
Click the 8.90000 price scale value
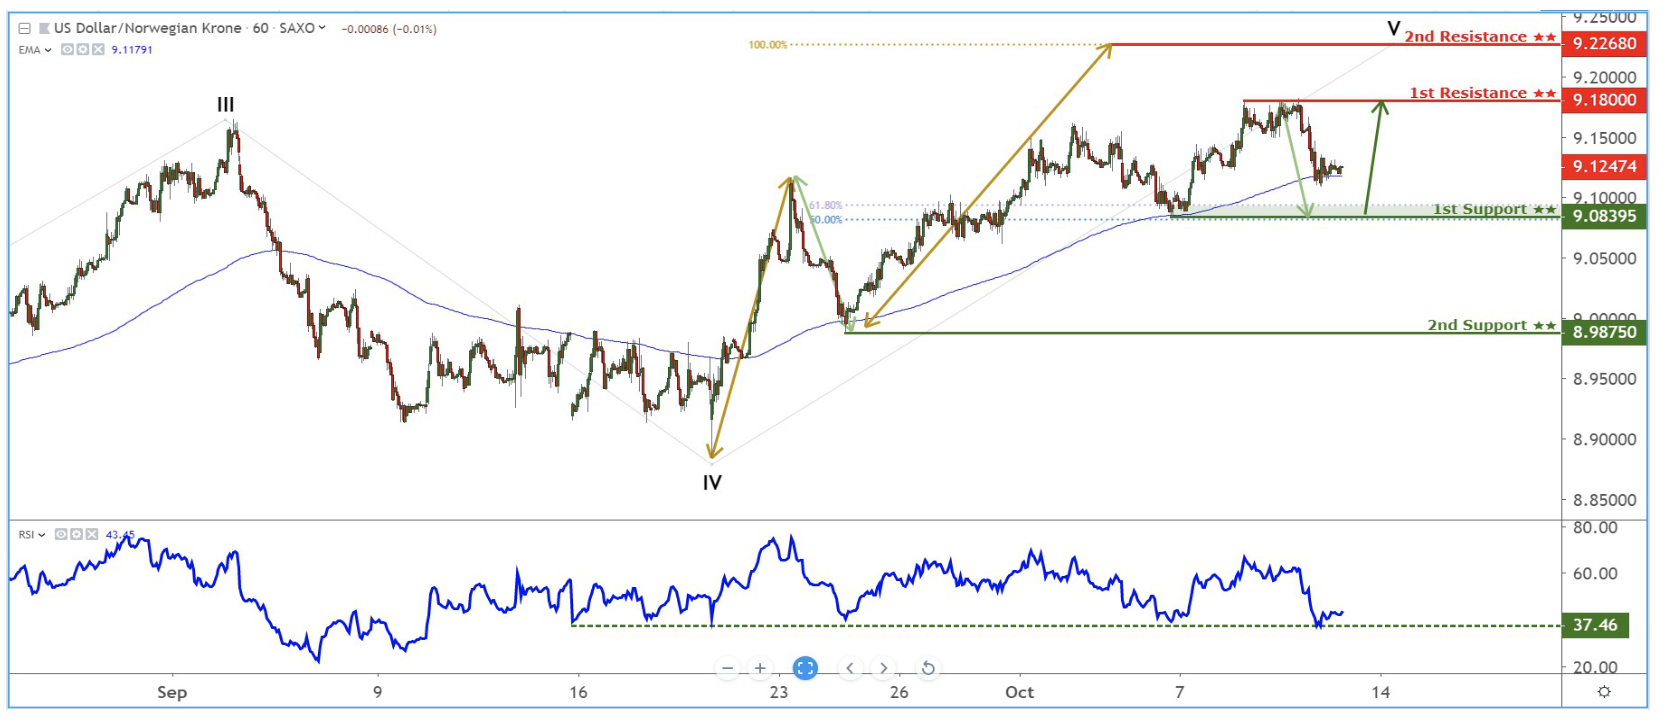point(1604,439)
